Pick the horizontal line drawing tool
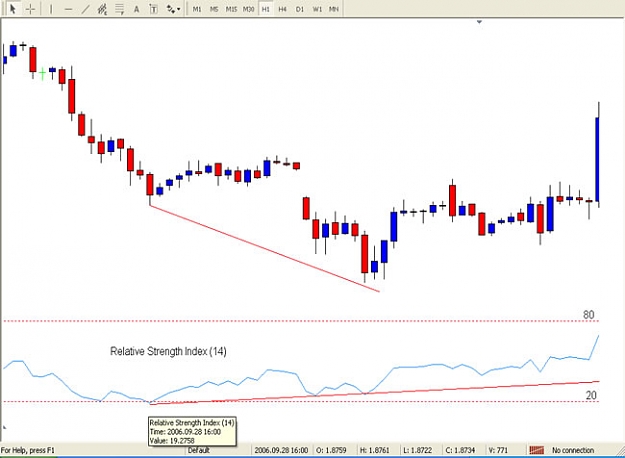This screenshot has width=625, height=458. tap(68, 9)
